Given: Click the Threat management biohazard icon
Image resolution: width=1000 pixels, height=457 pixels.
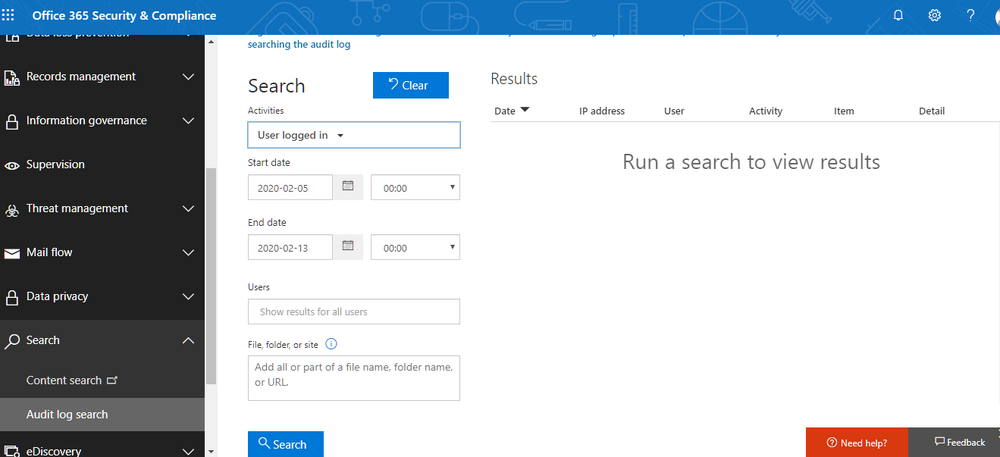Looking at the screenshot, I should (11, 210).
